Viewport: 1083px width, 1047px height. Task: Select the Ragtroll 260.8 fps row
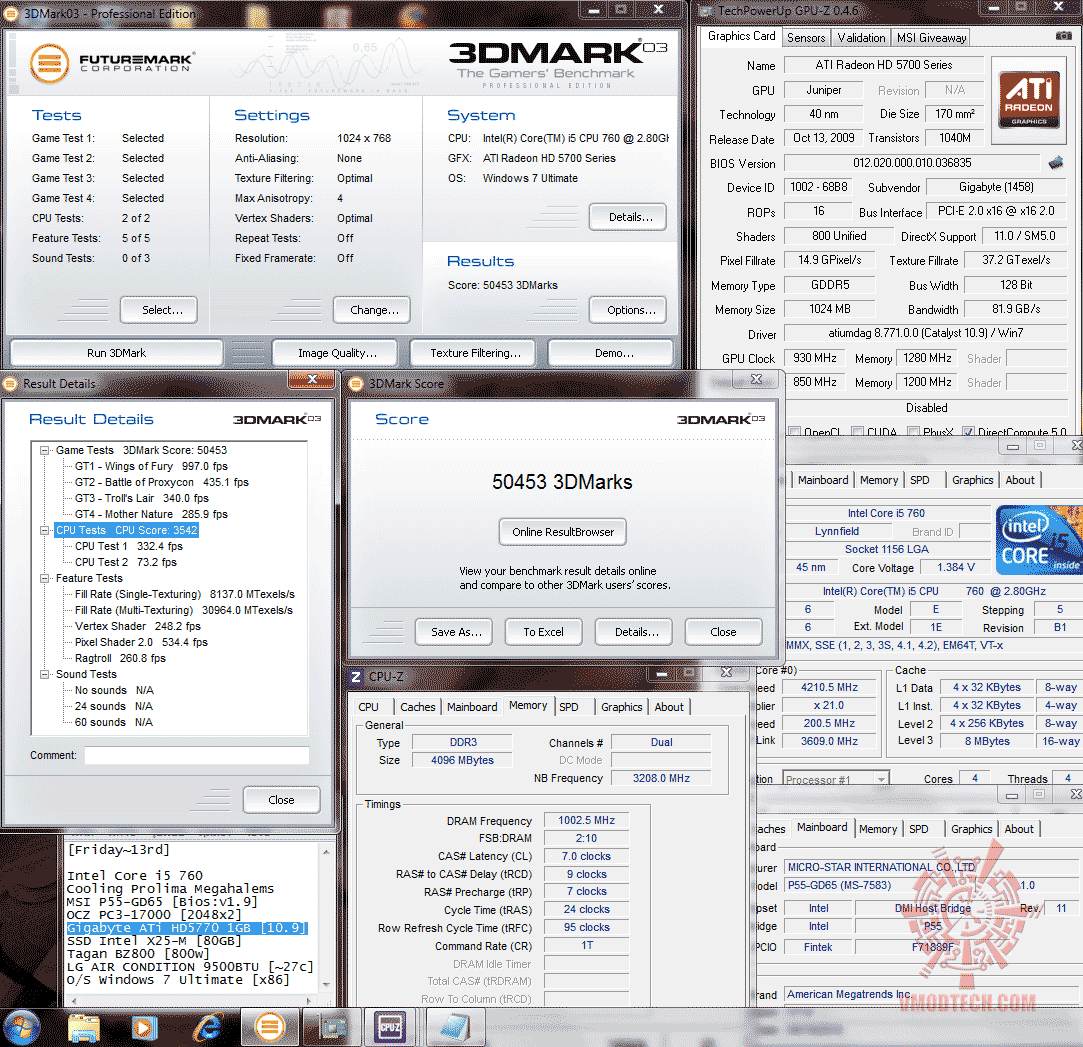(120, 658)
